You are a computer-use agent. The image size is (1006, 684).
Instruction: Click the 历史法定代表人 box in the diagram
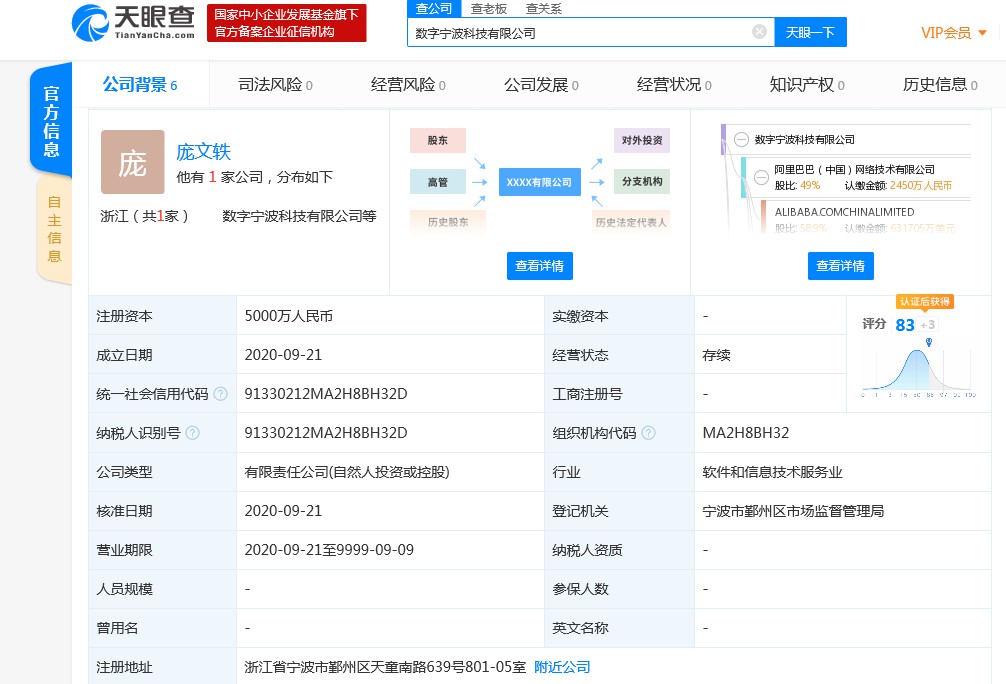pyautogui.click(x=631, y=222)
